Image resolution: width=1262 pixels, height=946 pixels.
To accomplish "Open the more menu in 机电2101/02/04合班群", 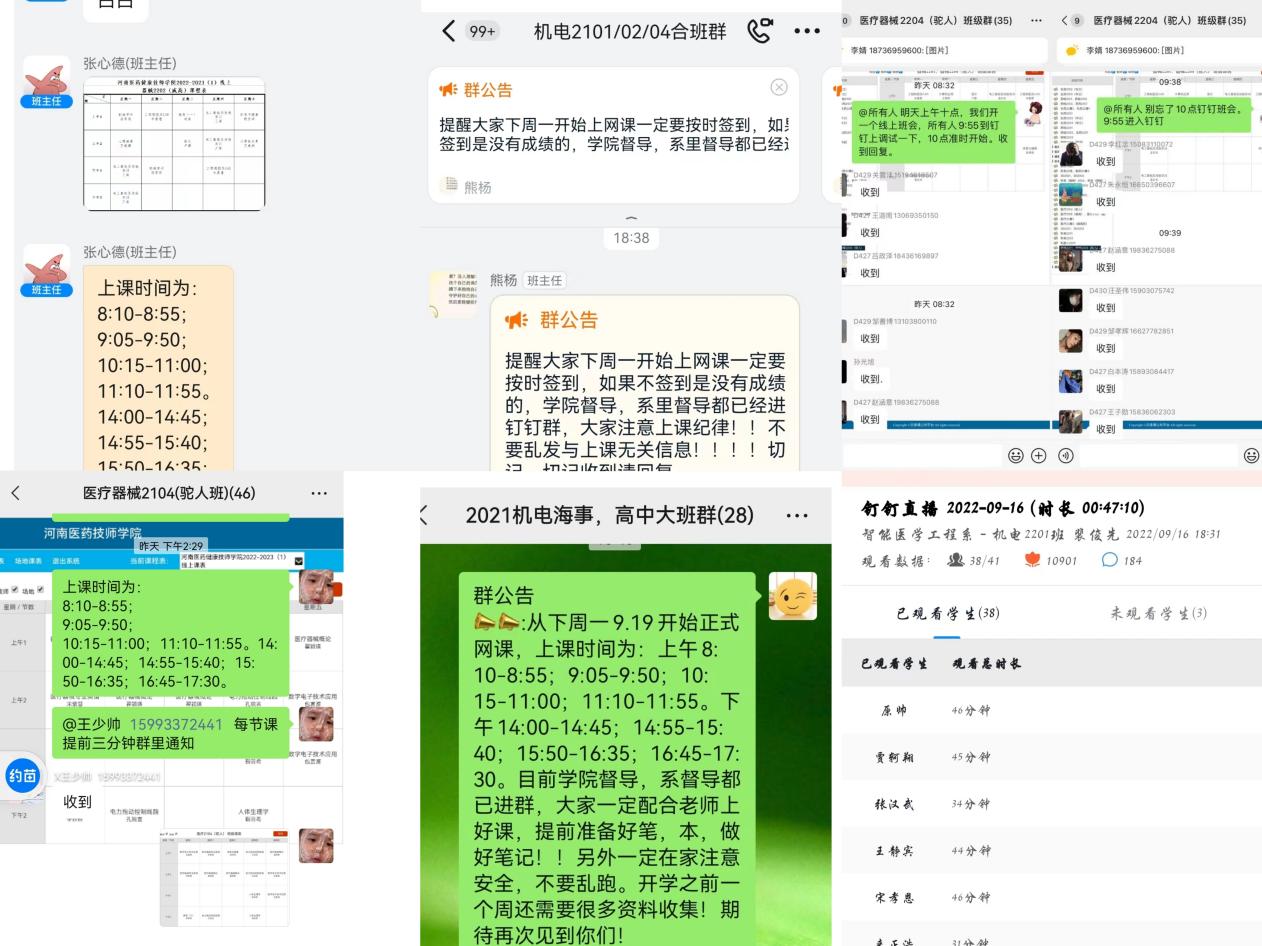I will coord(806,32).
